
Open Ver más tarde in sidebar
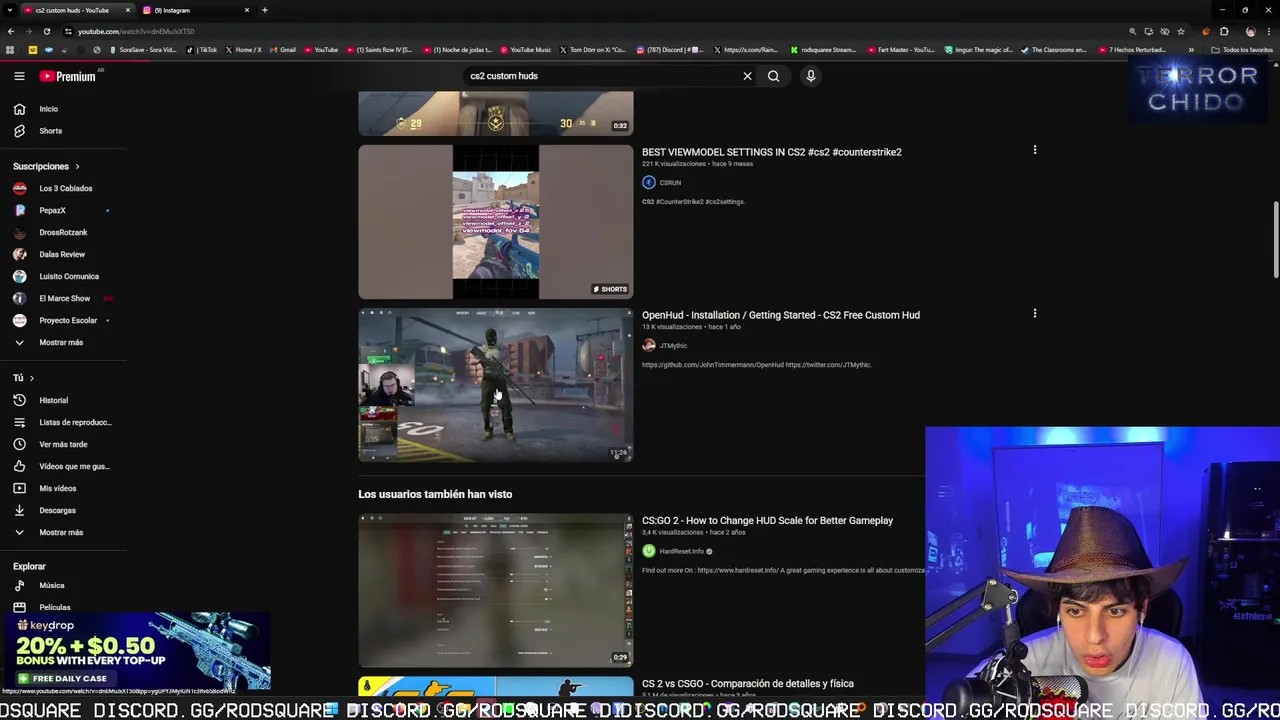[63, 444]
